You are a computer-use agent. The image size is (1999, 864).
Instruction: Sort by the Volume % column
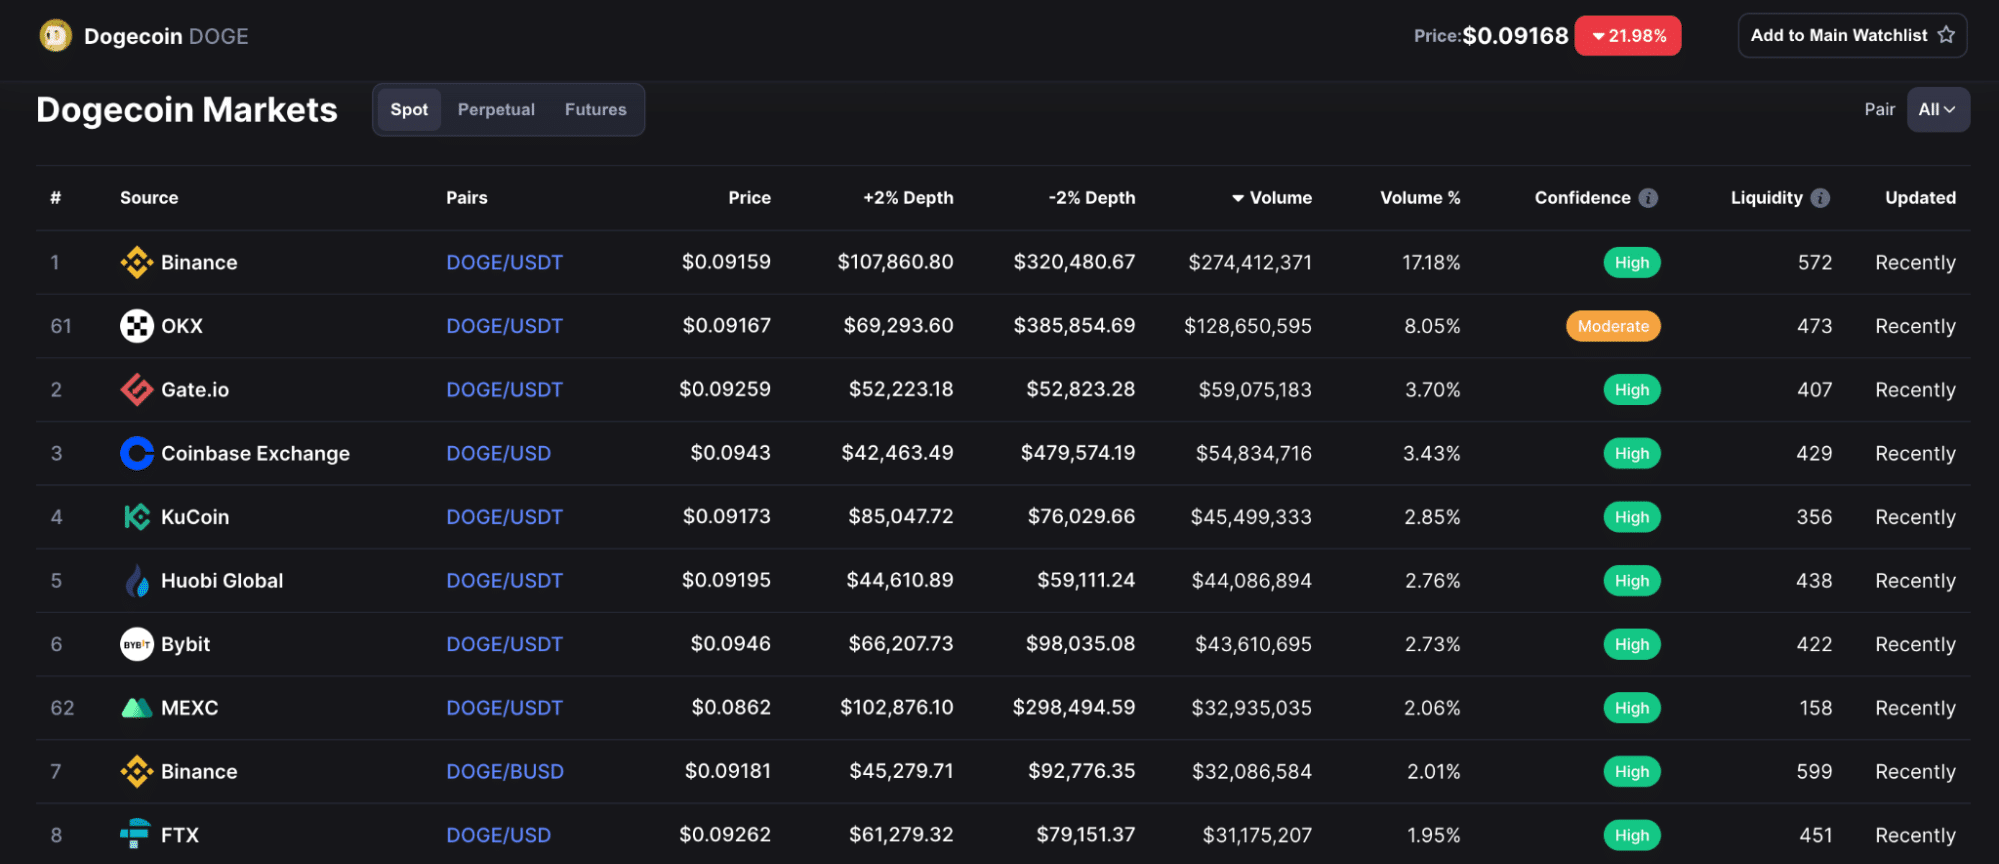click(x=1420, y=198)
